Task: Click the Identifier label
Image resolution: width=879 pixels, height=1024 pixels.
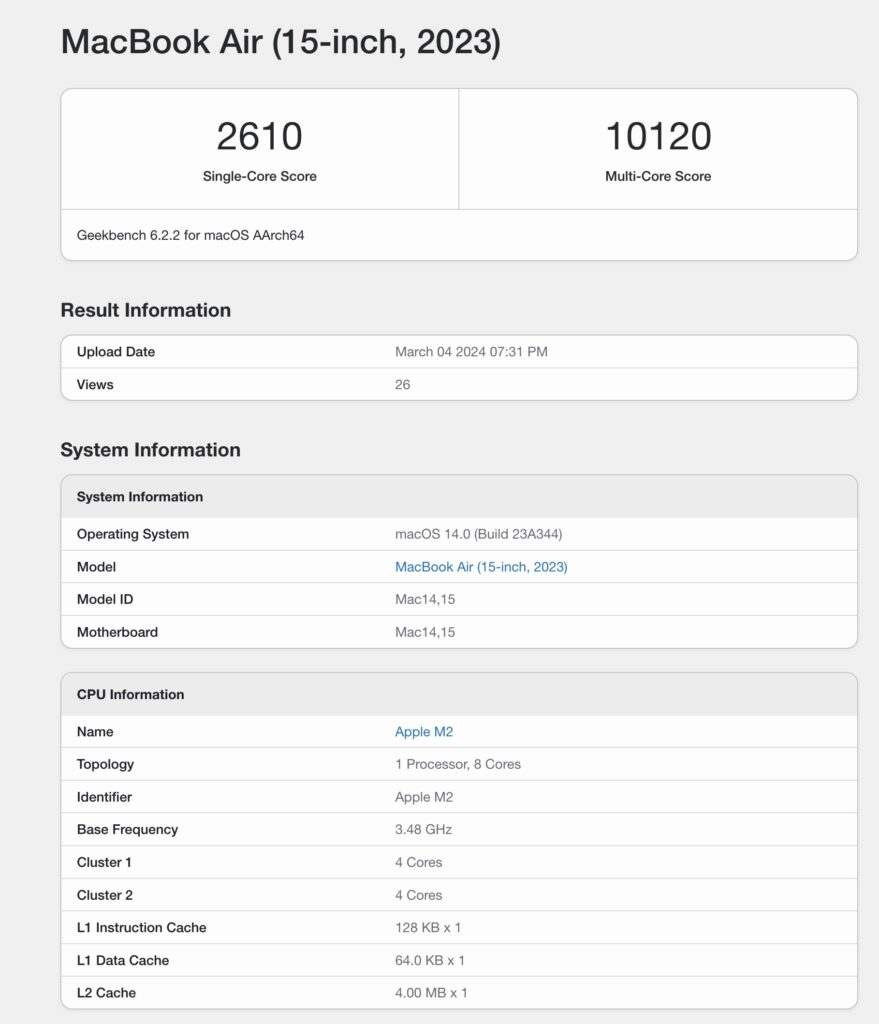Action: (x=104, y=797)
